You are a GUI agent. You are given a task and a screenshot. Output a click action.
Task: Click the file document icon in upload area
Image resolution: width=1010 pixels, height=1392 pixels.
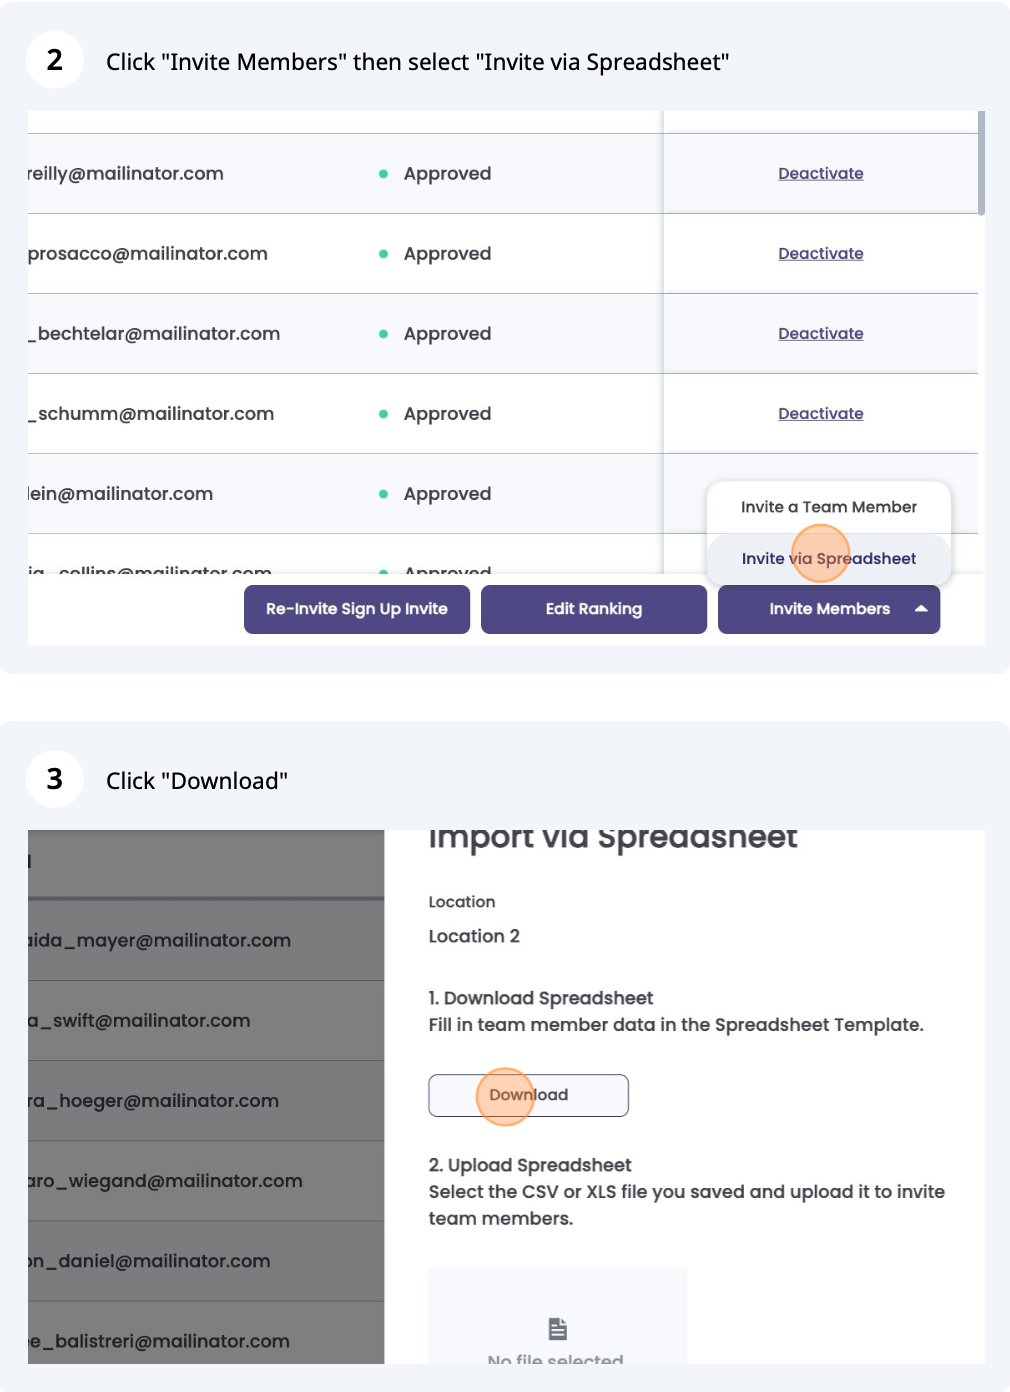tap(557, 1328)
